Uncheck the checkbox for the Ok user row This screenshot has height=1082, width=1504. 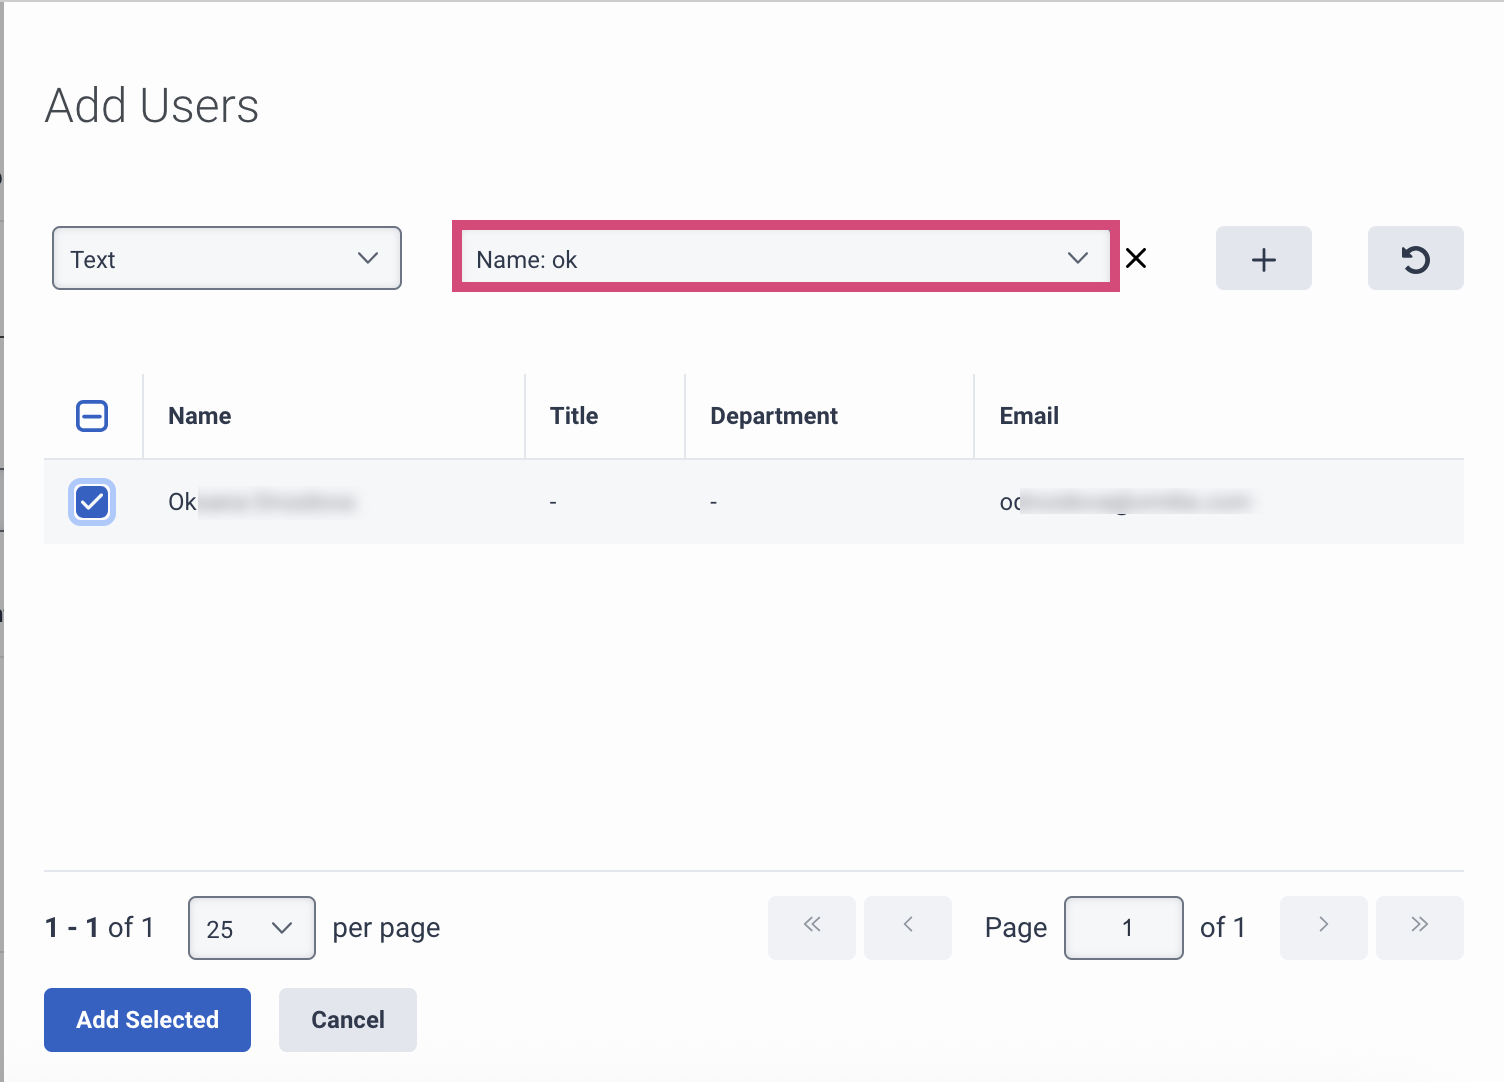pyautogui.click(x=92, y=502)
